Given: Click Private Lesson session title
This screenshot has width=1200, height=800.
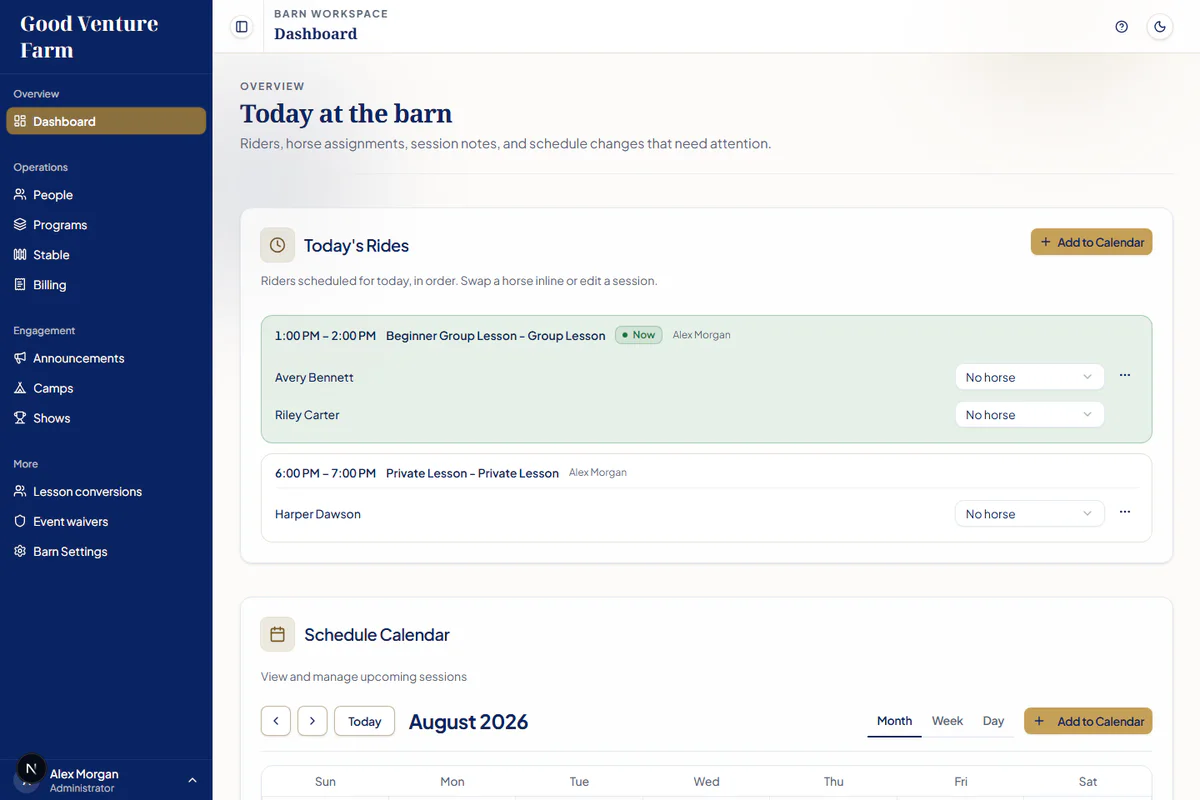Looking at the screenshot, I should (472, 473).
